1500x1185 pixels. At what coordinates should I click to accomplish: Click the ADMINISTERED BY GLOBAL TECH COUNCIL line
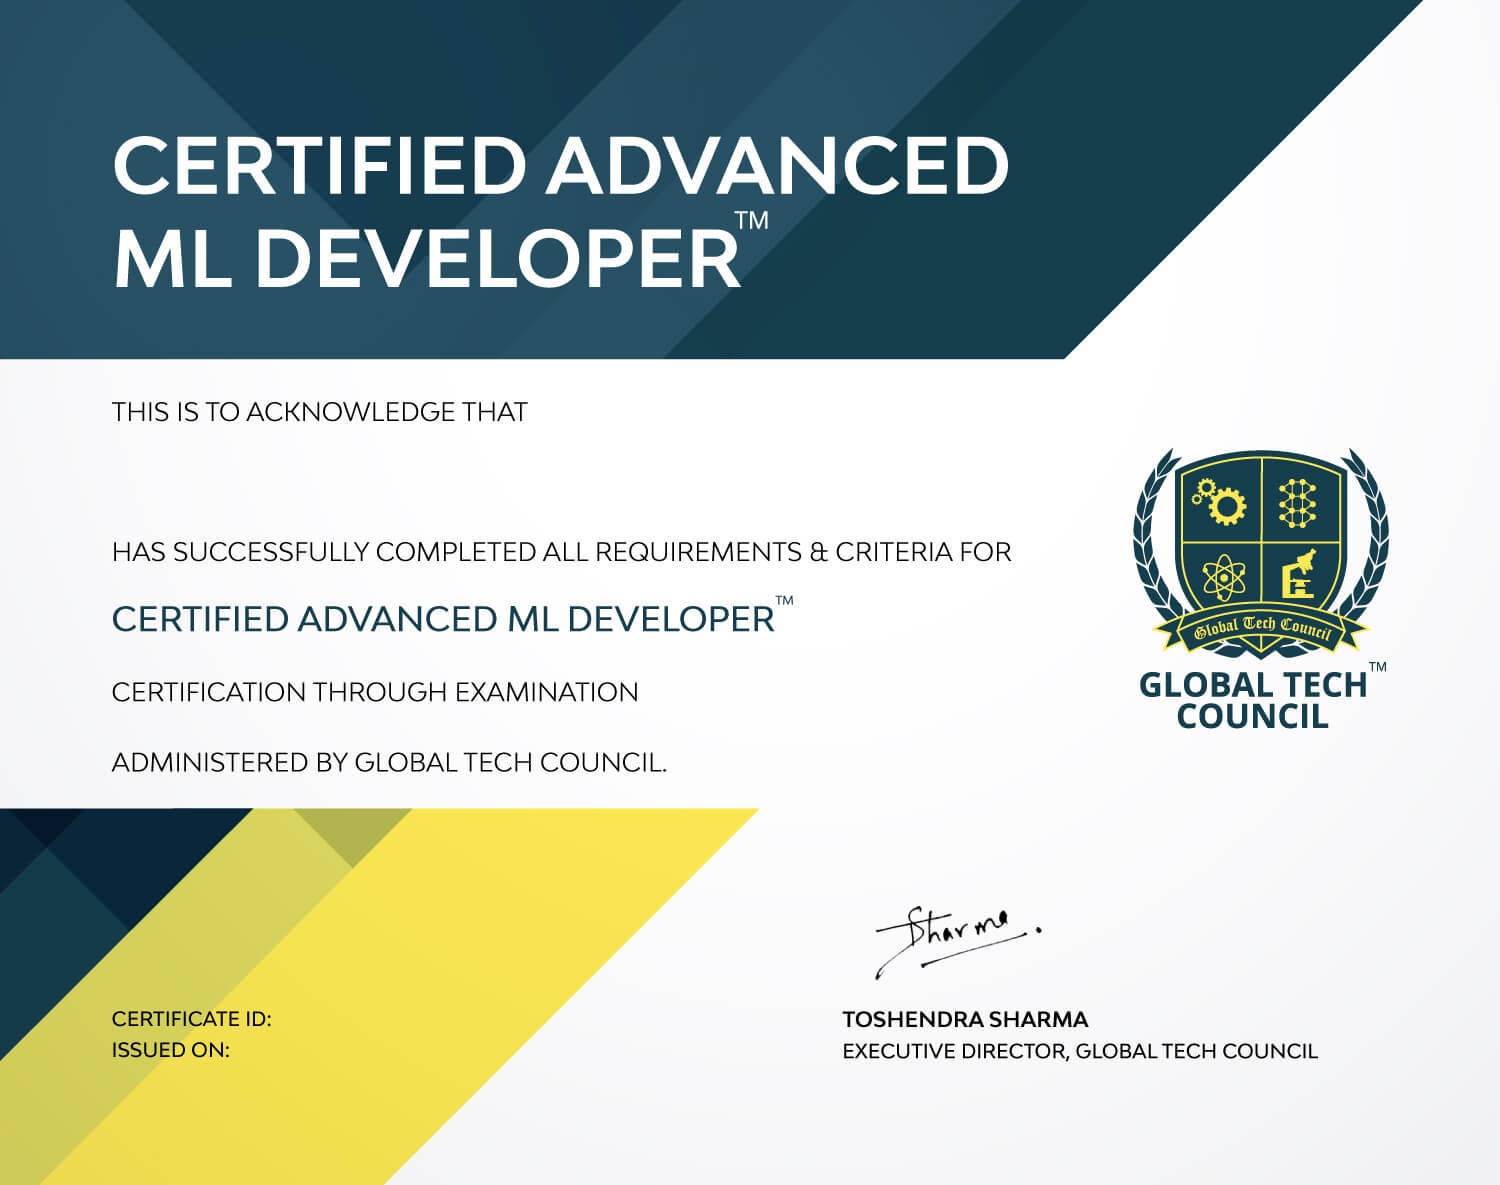coord(389,763)
